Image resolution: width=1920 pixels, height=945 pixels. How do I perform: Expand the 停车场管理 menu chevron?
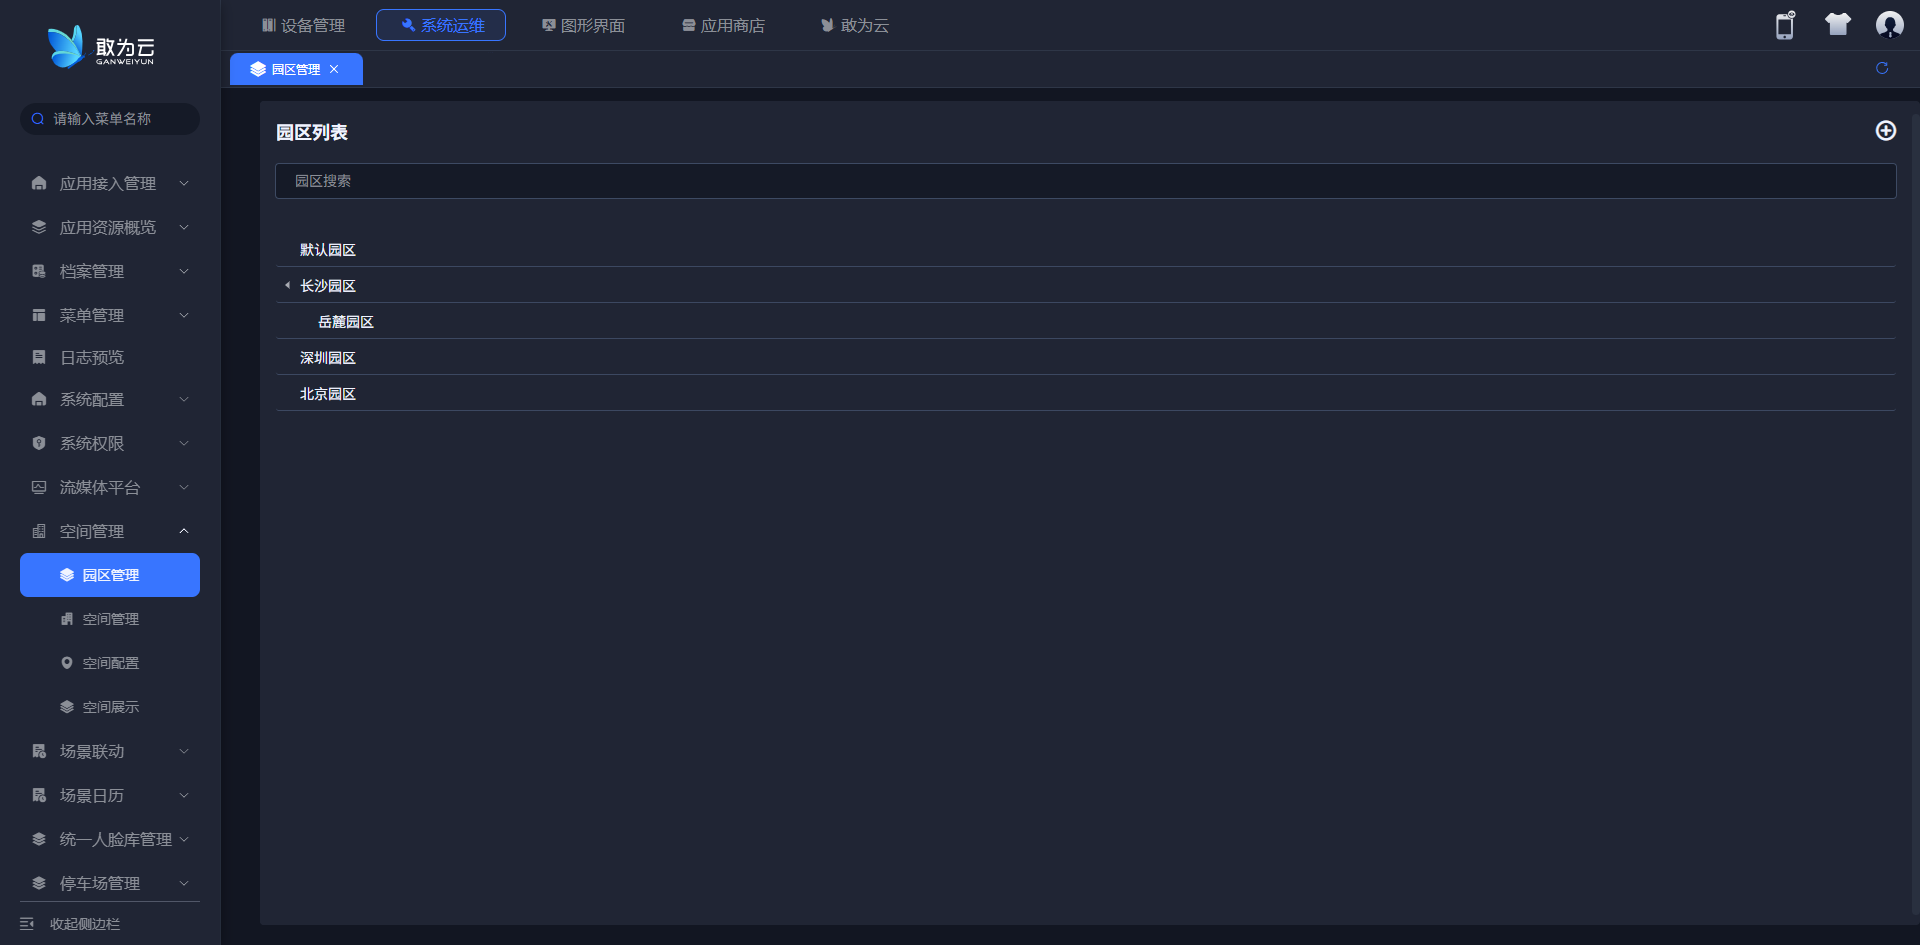coord(184,883)
